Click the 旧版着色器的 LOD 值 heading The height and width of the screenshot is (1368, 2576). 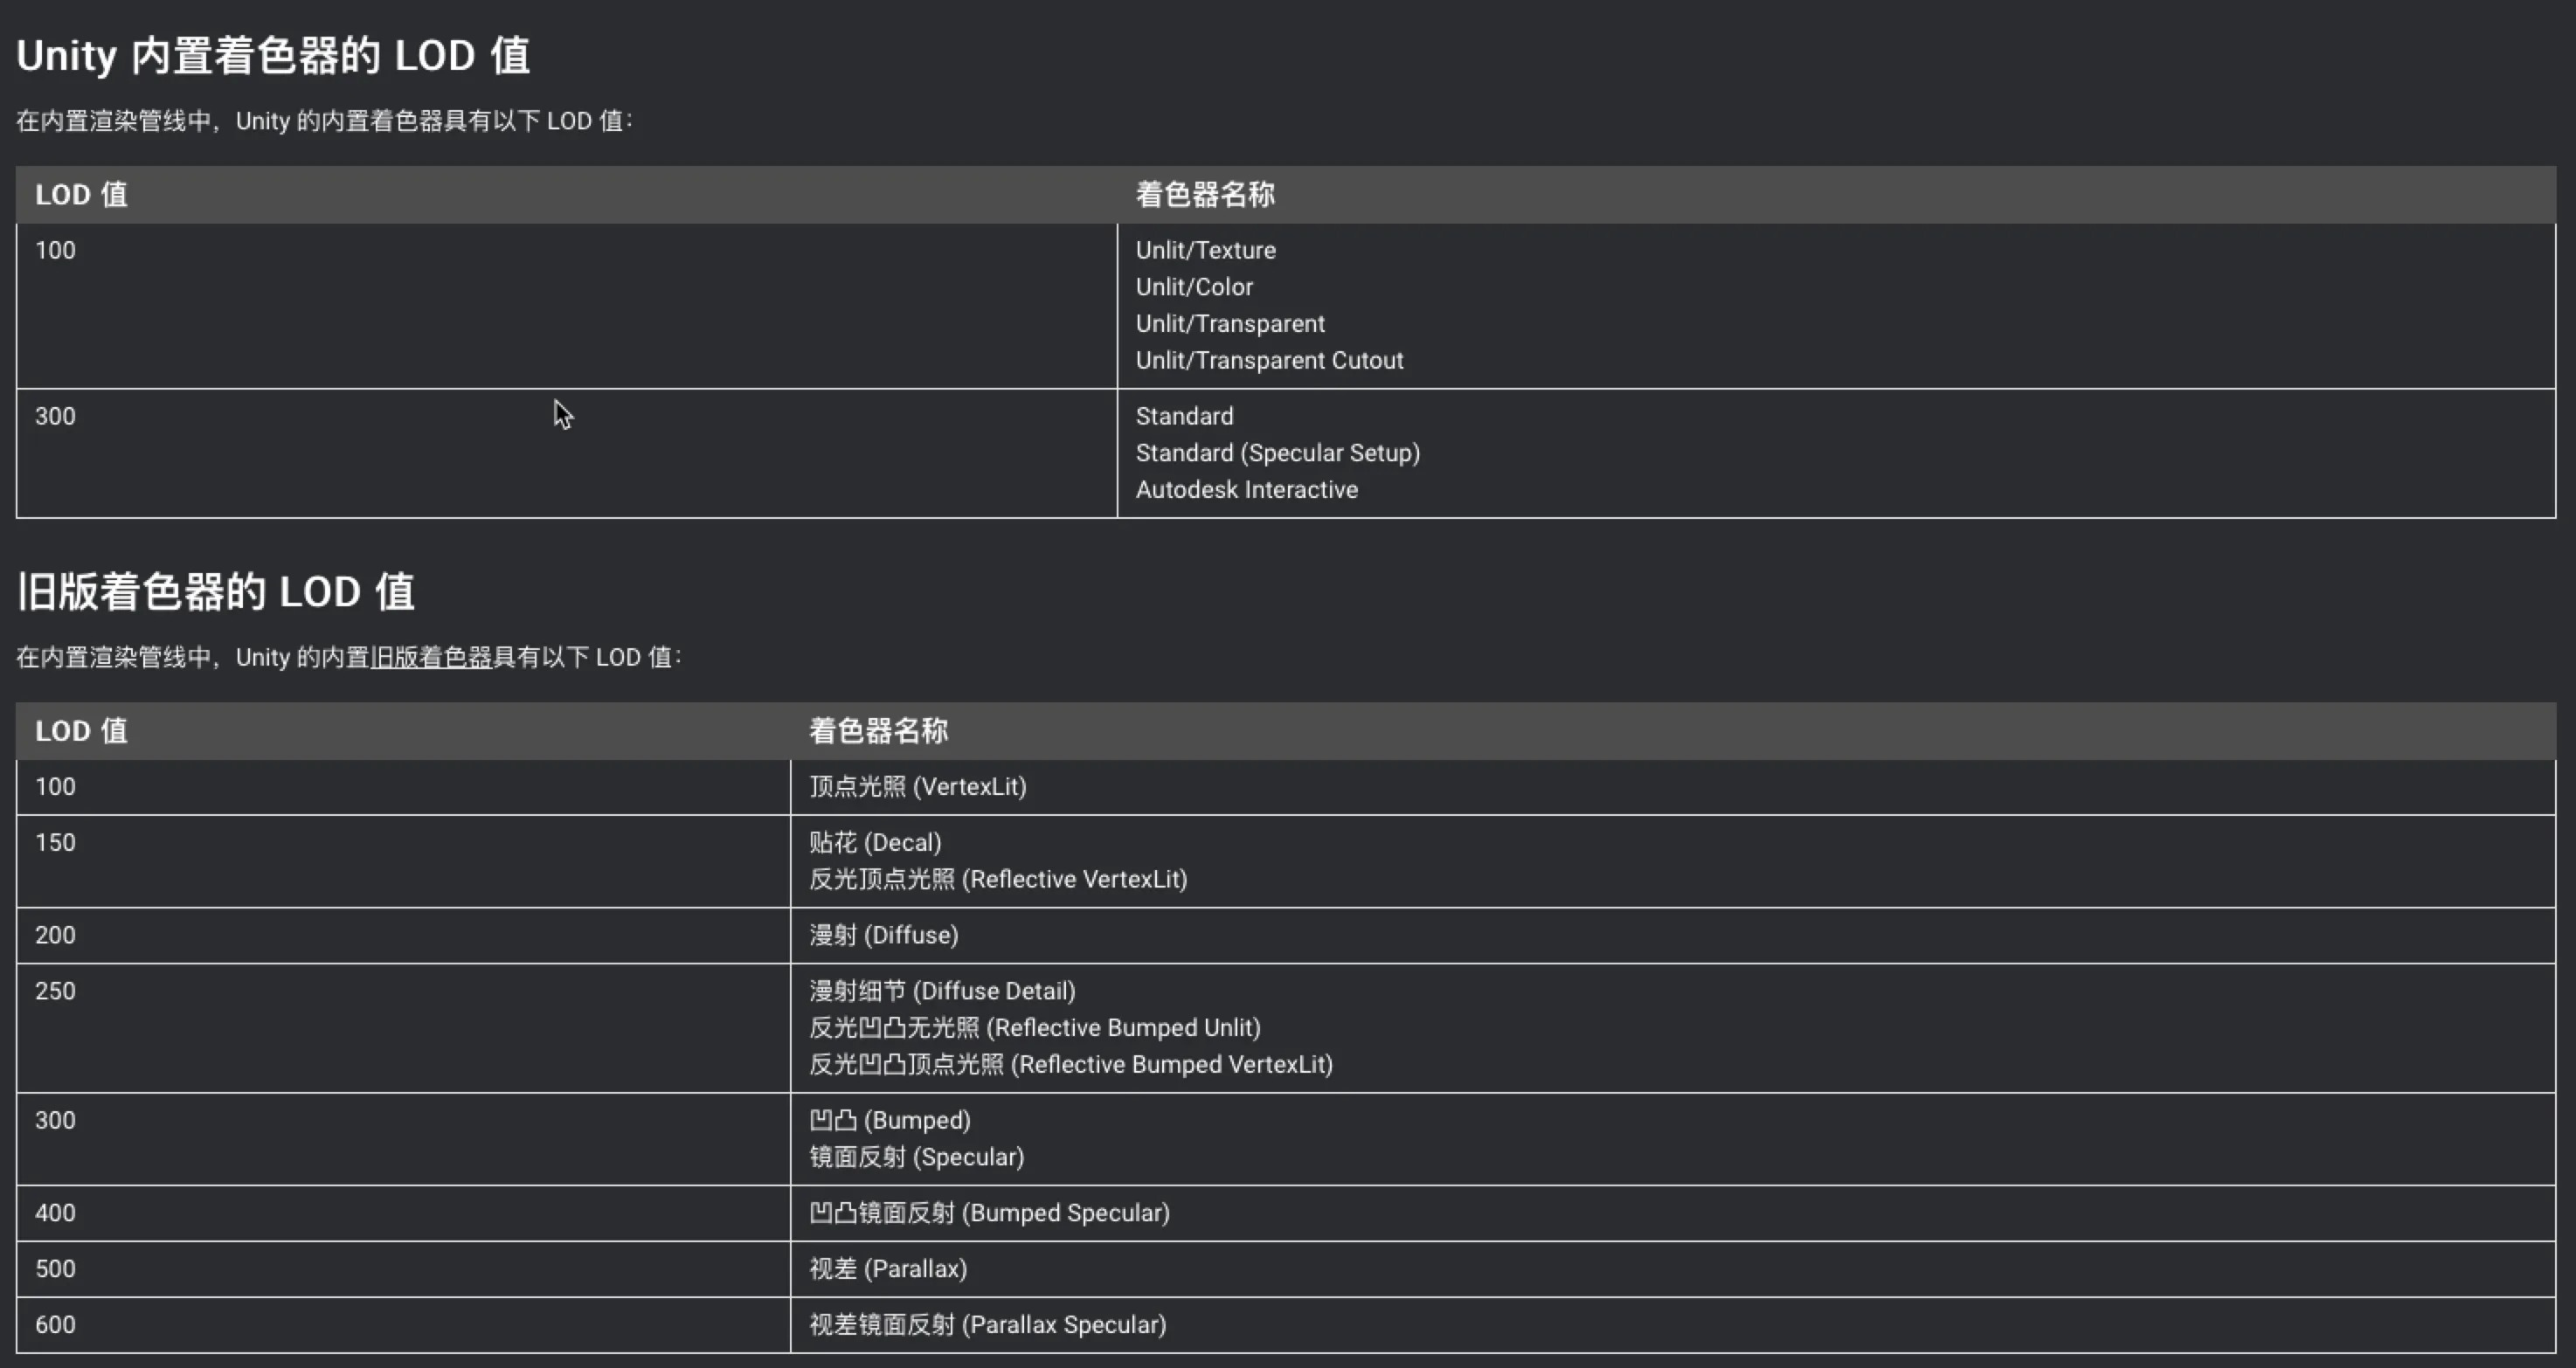[x=215, y=592]
